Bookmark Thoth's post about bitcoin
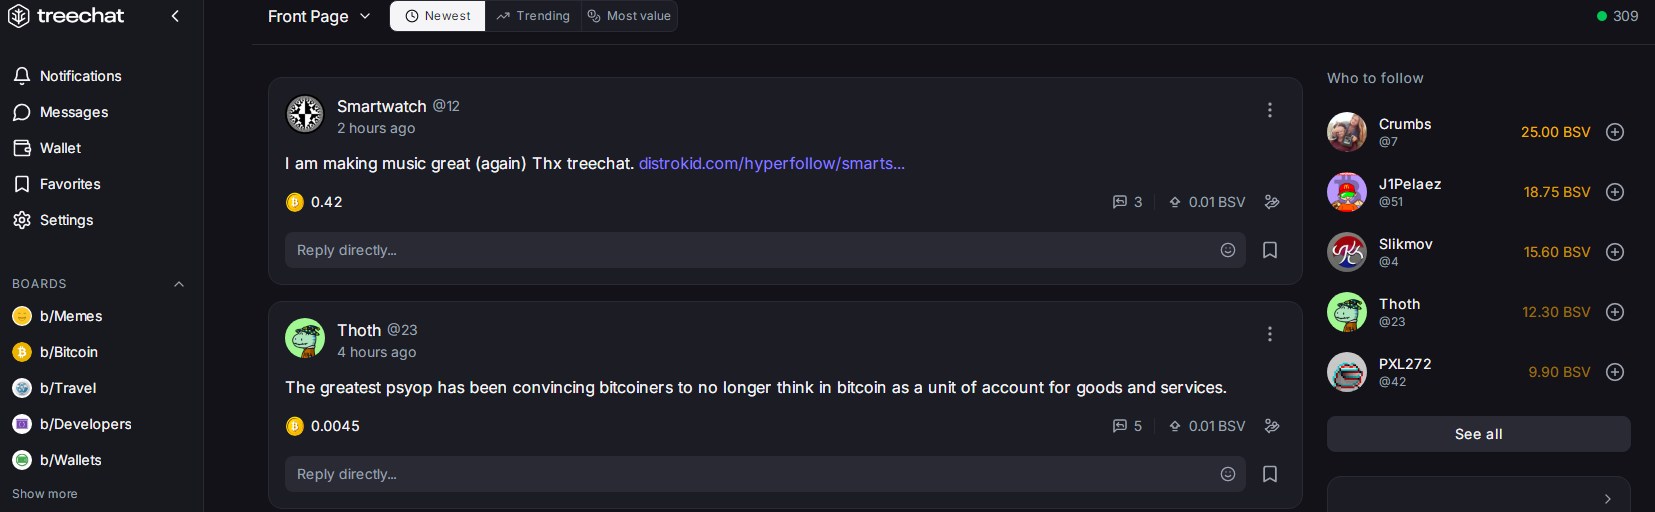The height and width of the screenshot is (512, 1655). pos(1270,474)
